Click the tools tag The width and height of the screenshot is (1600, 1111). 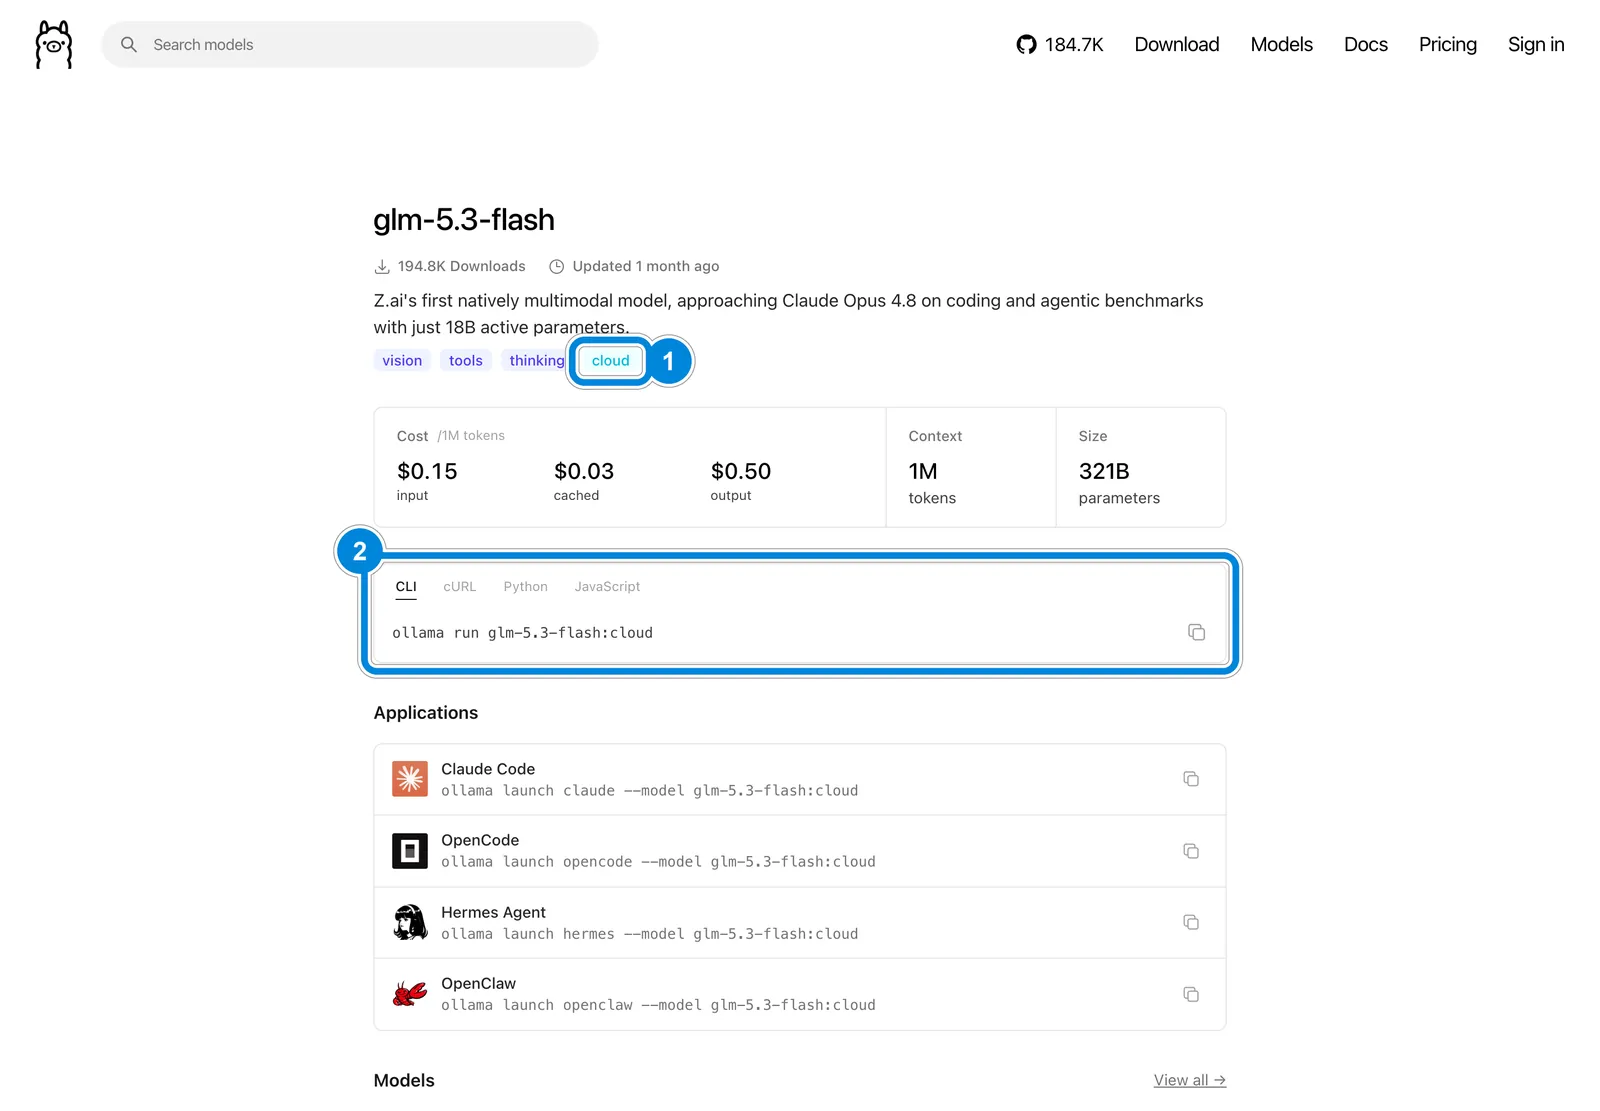click(466, 361)
